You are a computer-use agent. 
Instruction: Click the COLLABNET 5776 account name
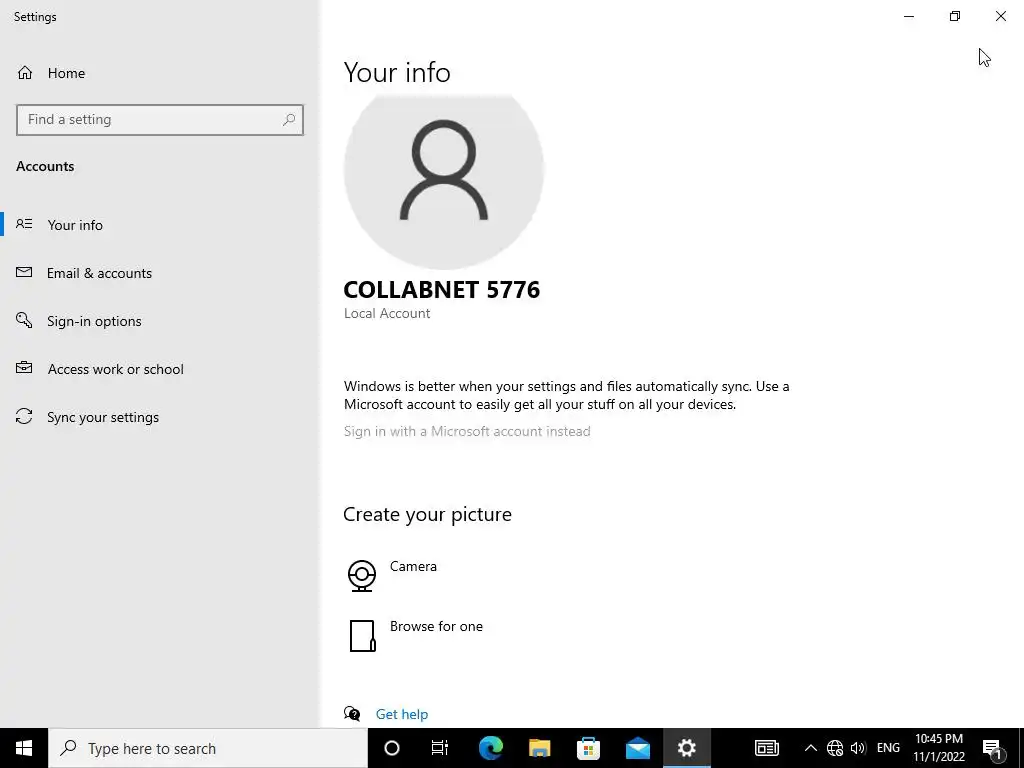tap(442, 290)
